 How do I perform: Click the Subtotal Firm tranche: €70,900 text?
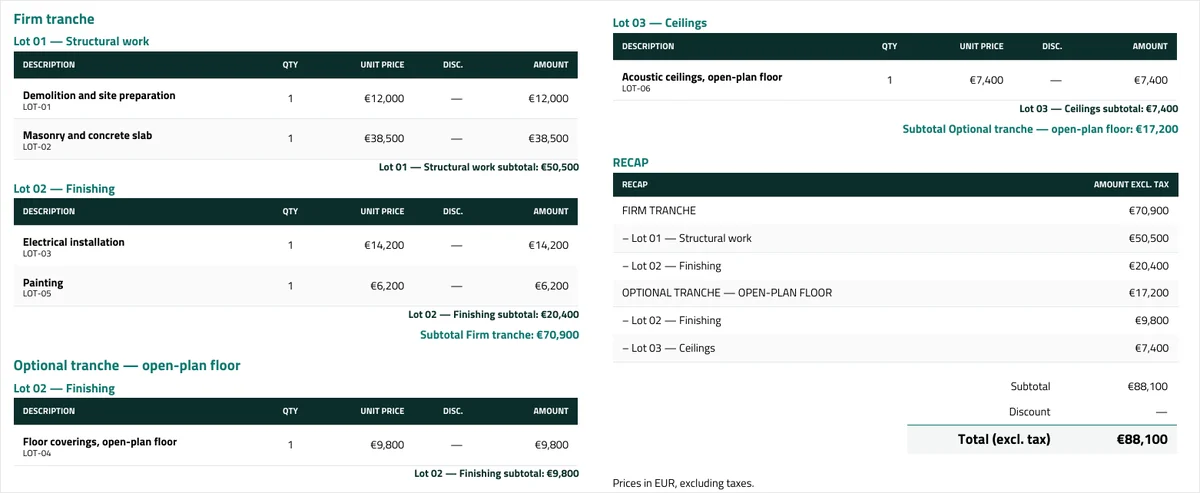coord(499,335)
